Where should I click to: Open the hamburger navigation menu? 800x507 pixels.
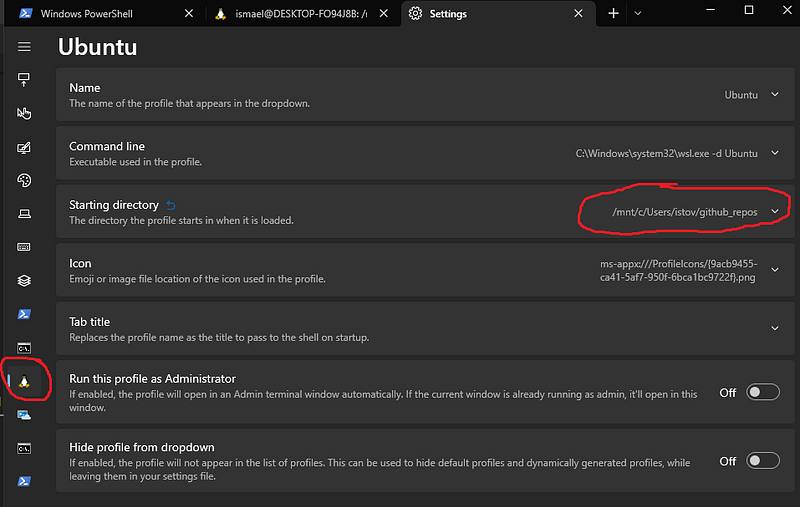pos(24,47)
